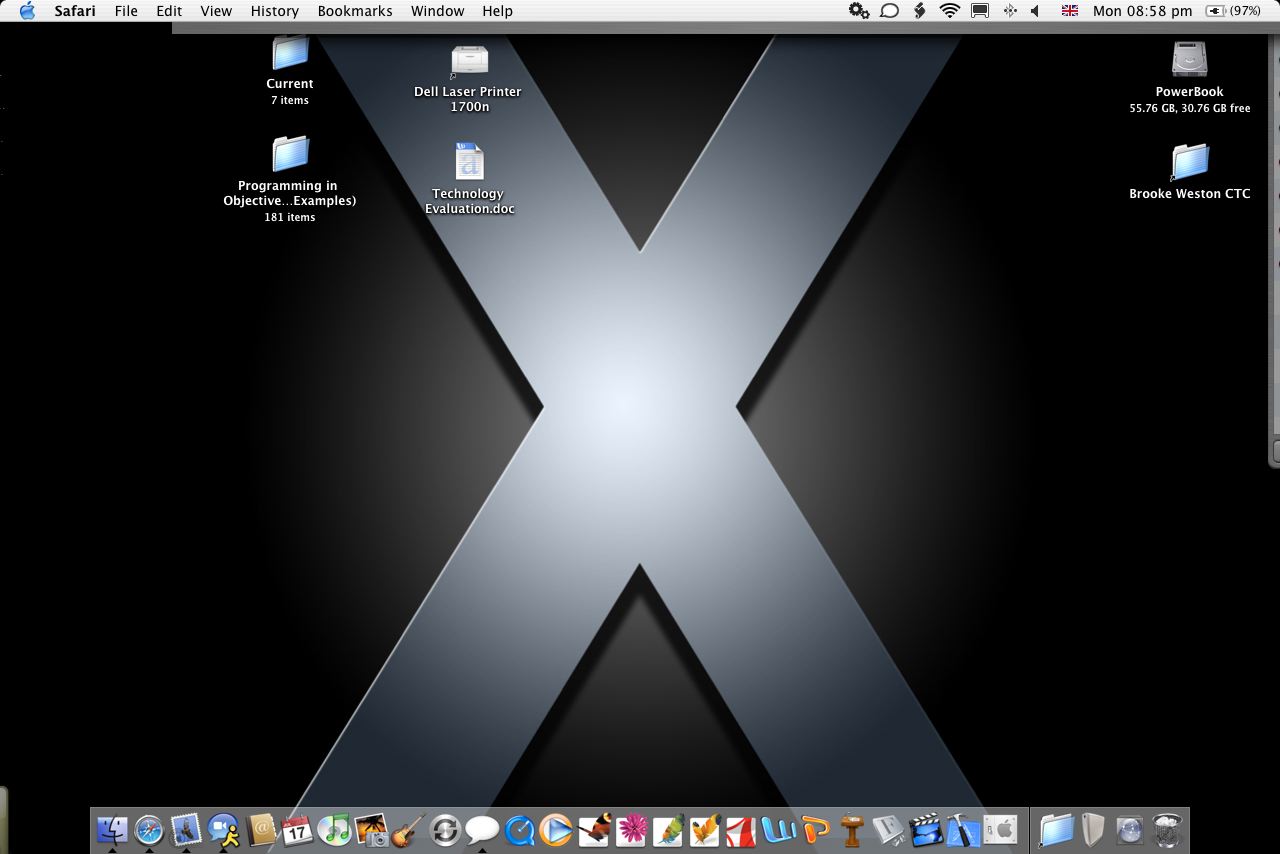Image resolution: width=1280 pixels, height=854 pixels.
Task: Open iSync from the Dock
Action: click(x=445, y=830)
